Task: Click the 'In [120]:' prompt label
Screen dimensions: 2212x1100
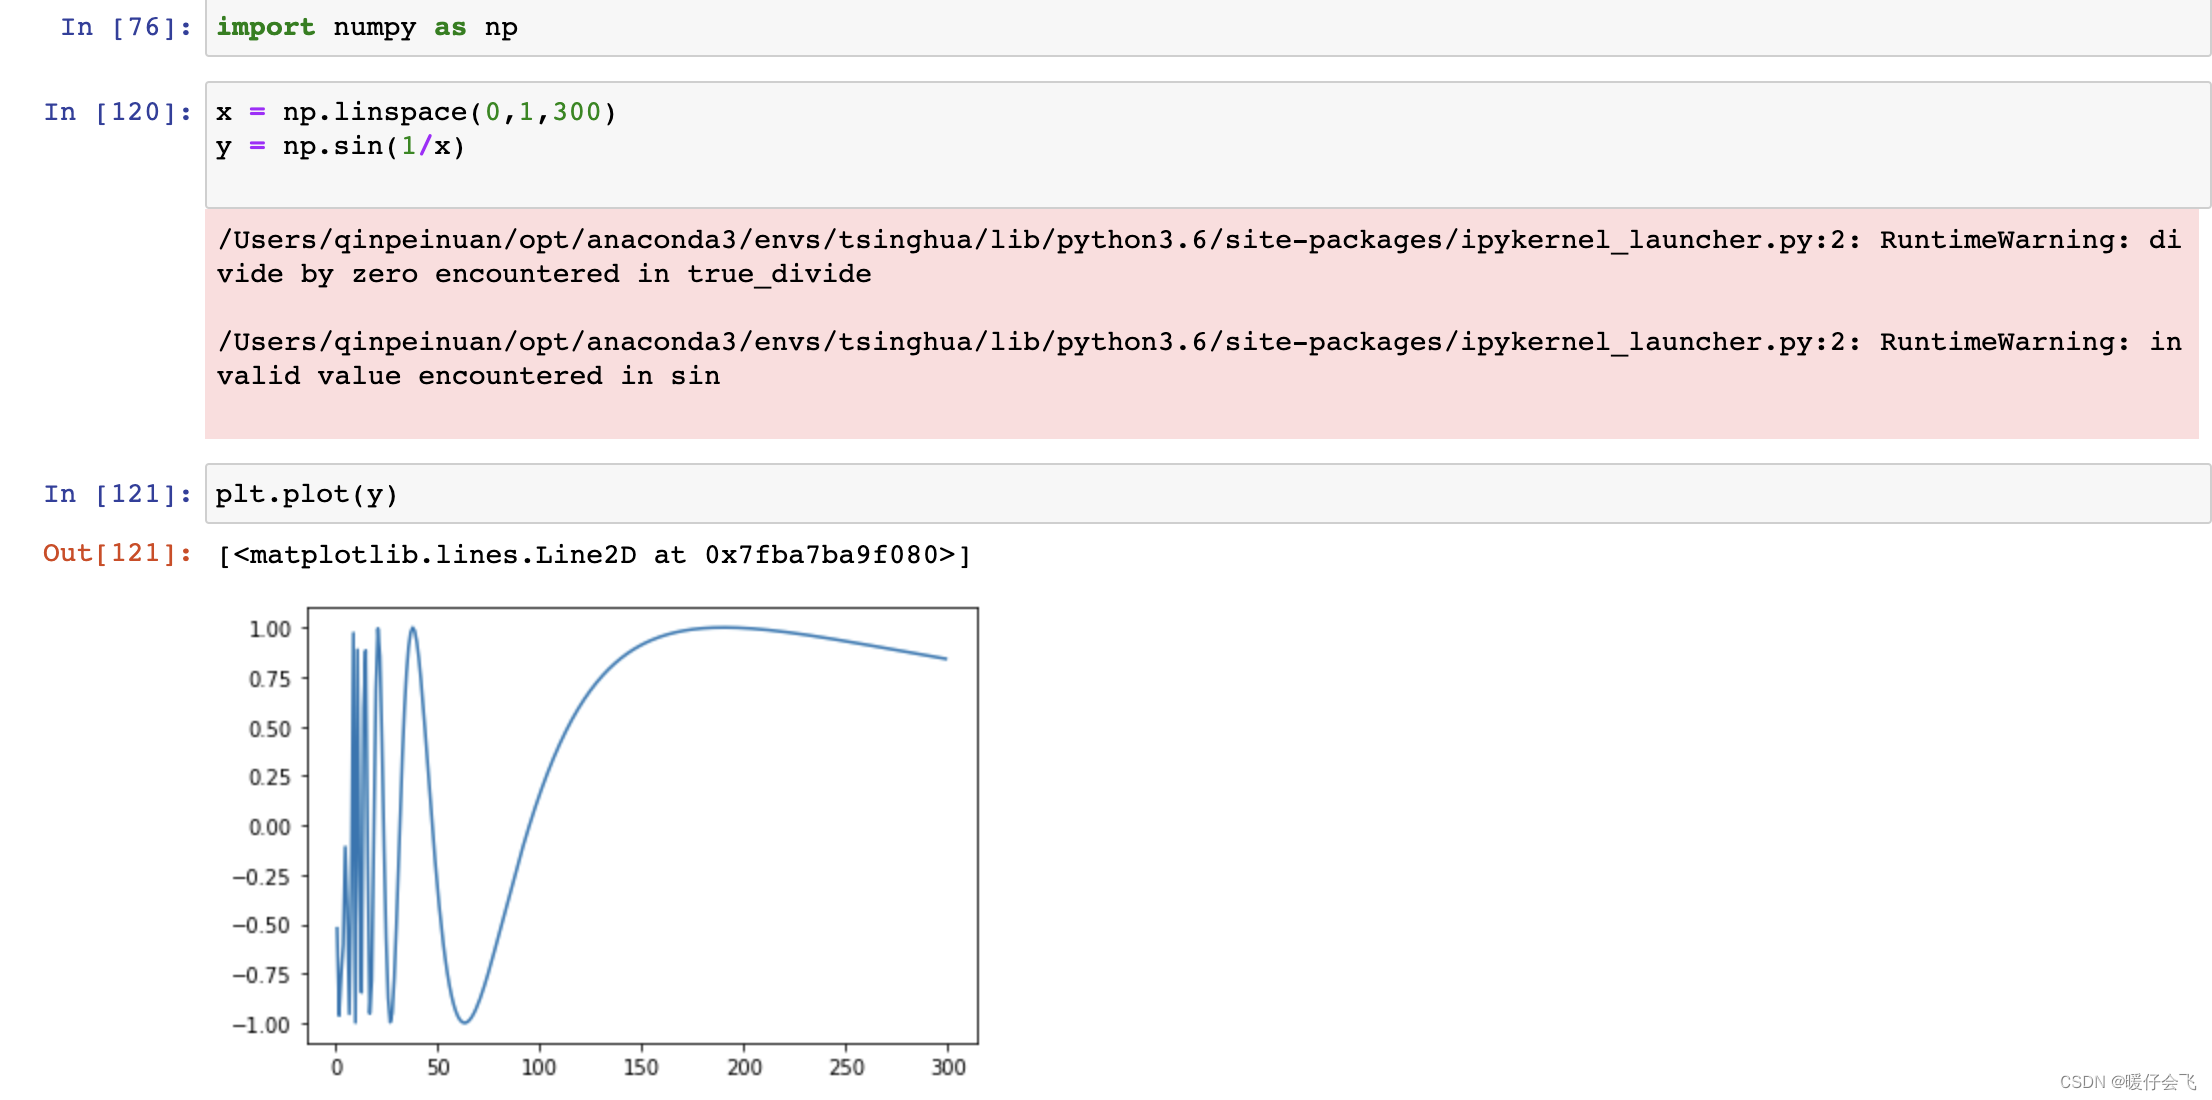Action: 118,112
